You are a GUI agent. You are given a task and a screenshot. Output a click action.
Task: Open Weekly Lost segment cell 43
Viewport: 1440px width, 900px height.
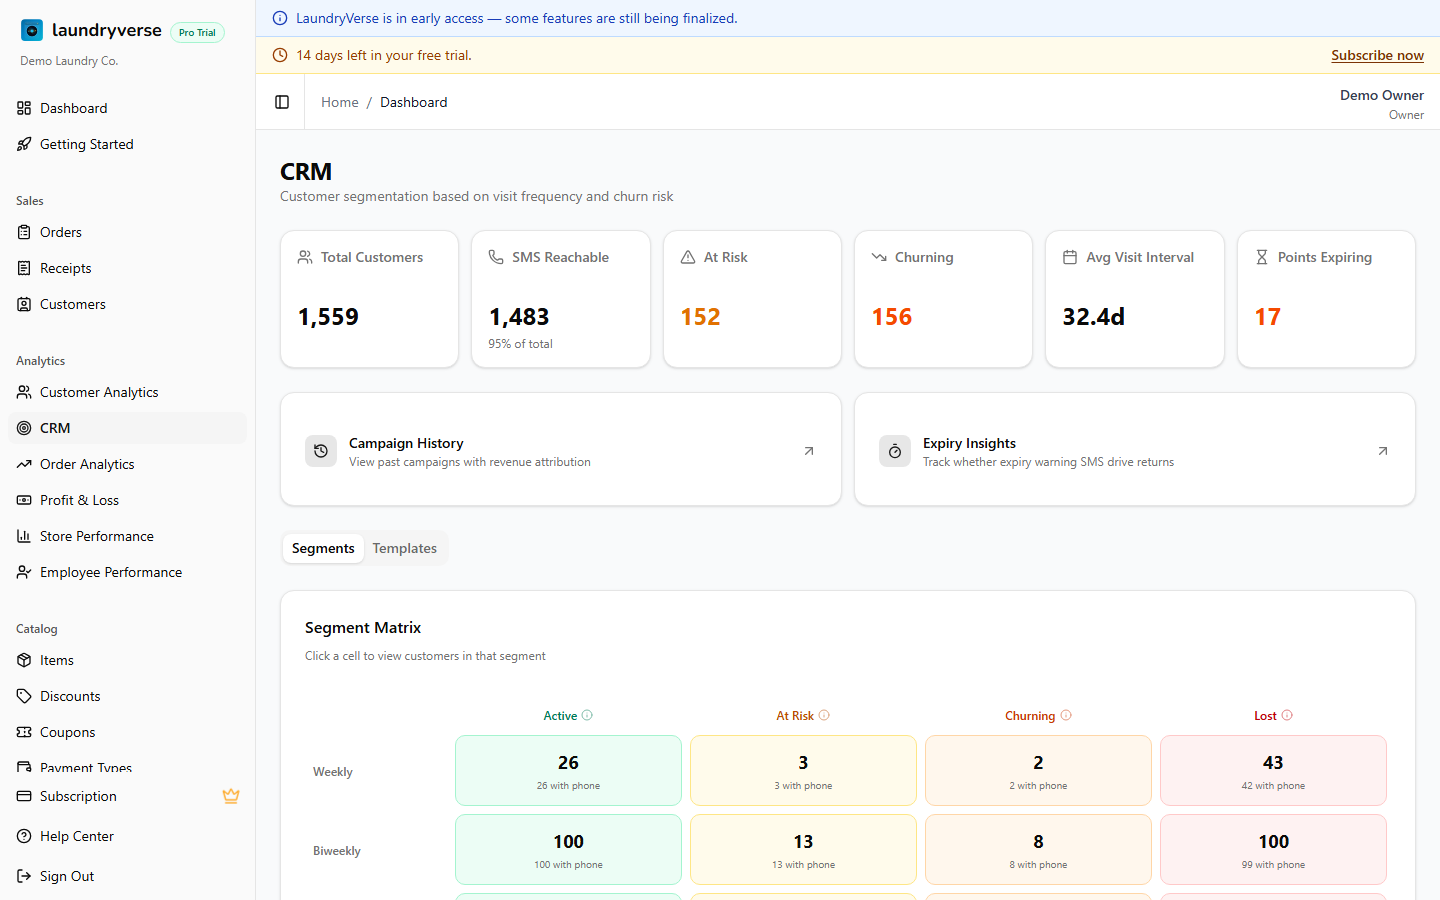click(1273, 770)
